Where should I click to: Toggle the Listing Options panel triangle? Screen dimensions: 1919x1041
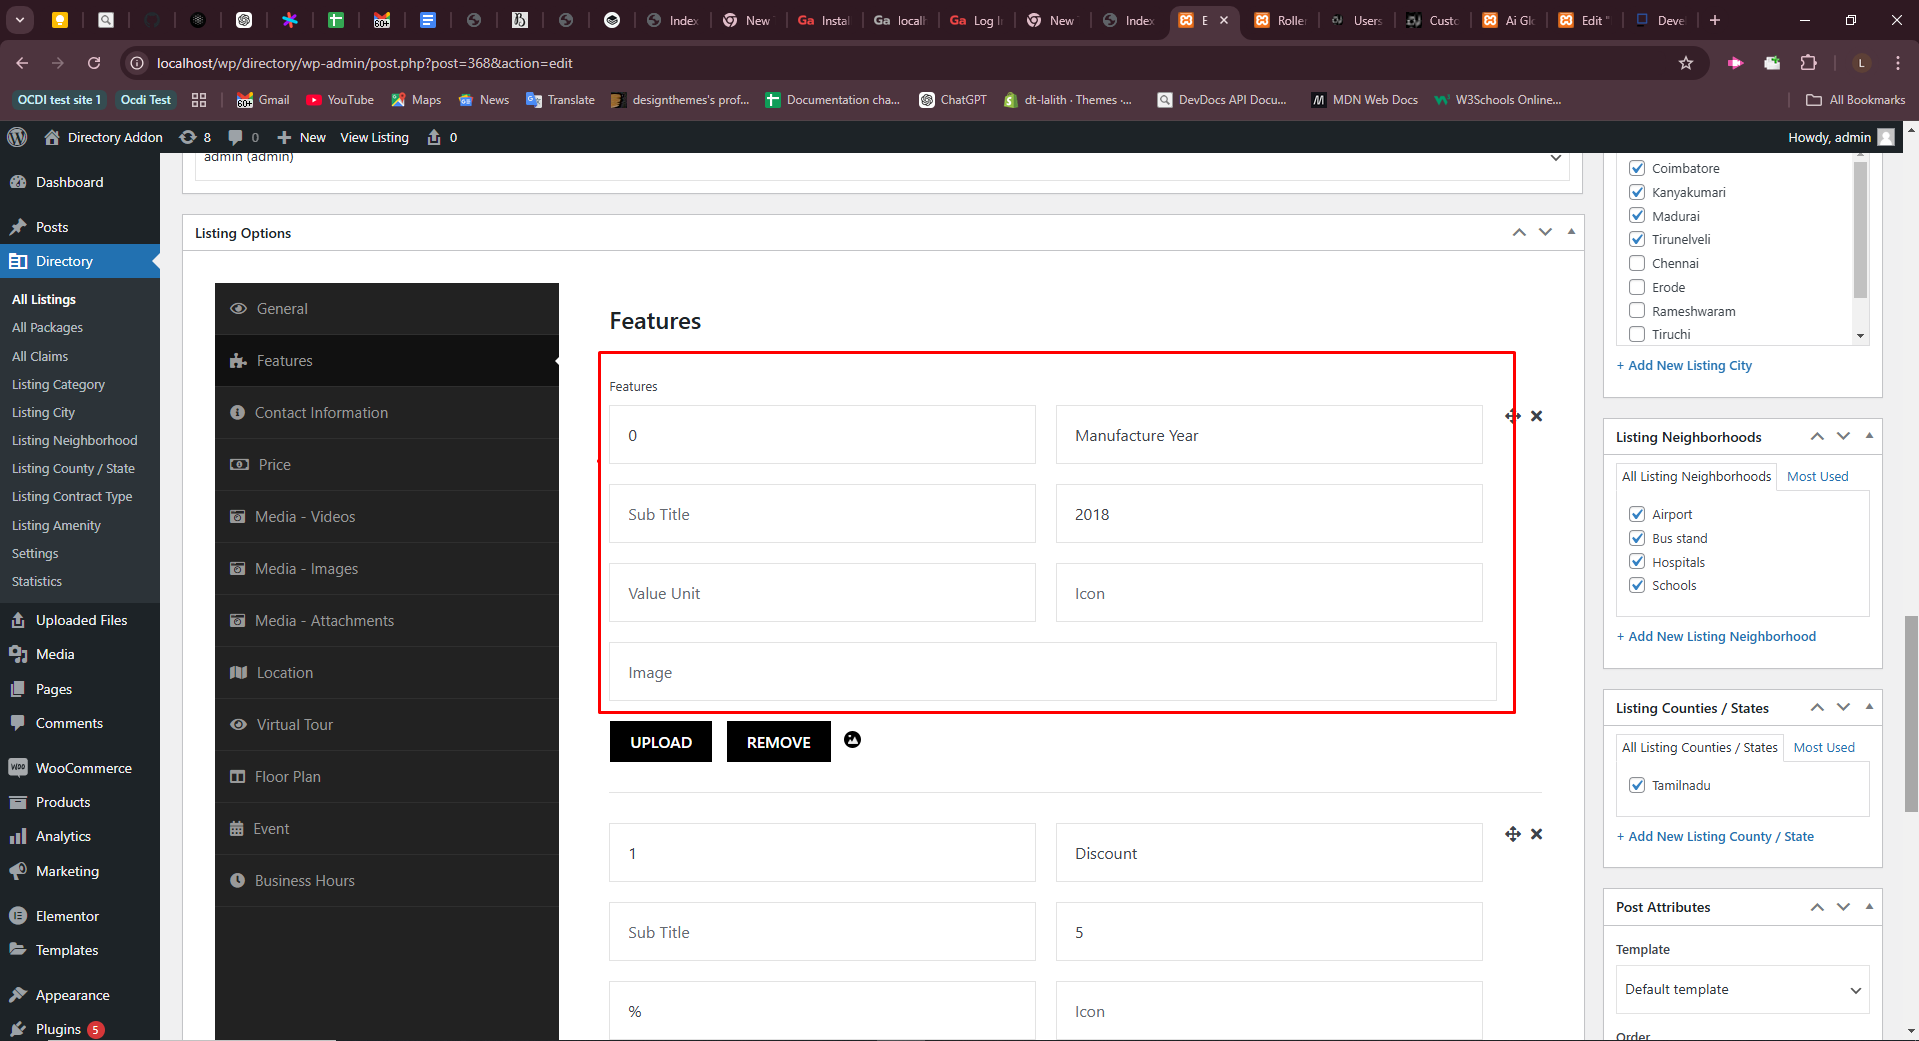click(1572, 232)
